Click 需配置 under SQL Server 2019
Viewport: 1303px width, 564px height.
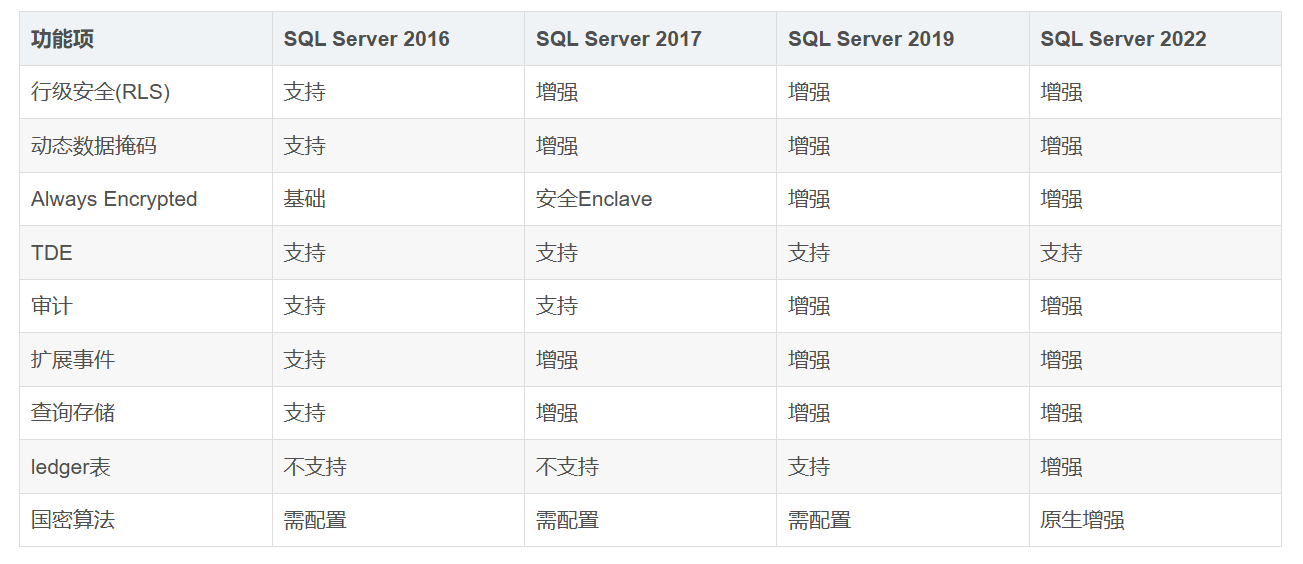click(x=819, y=520)
